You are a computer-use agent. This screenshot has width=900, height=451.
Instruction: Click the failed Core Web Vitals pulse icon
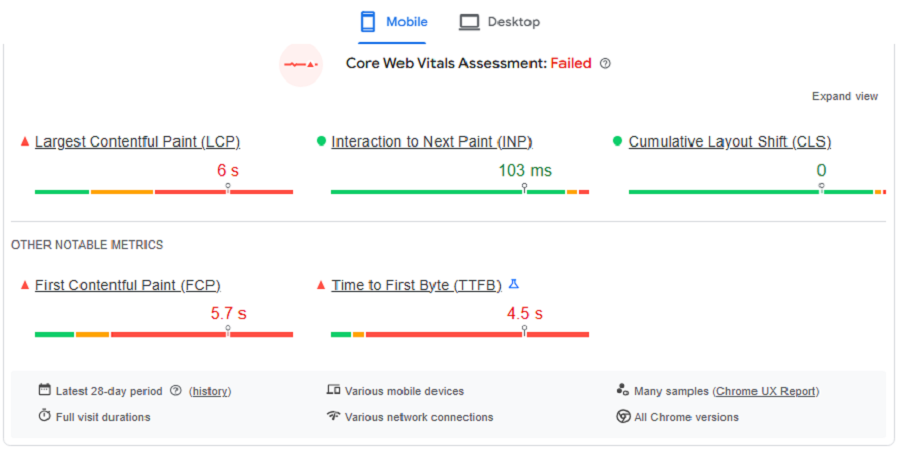coord(301,64)
